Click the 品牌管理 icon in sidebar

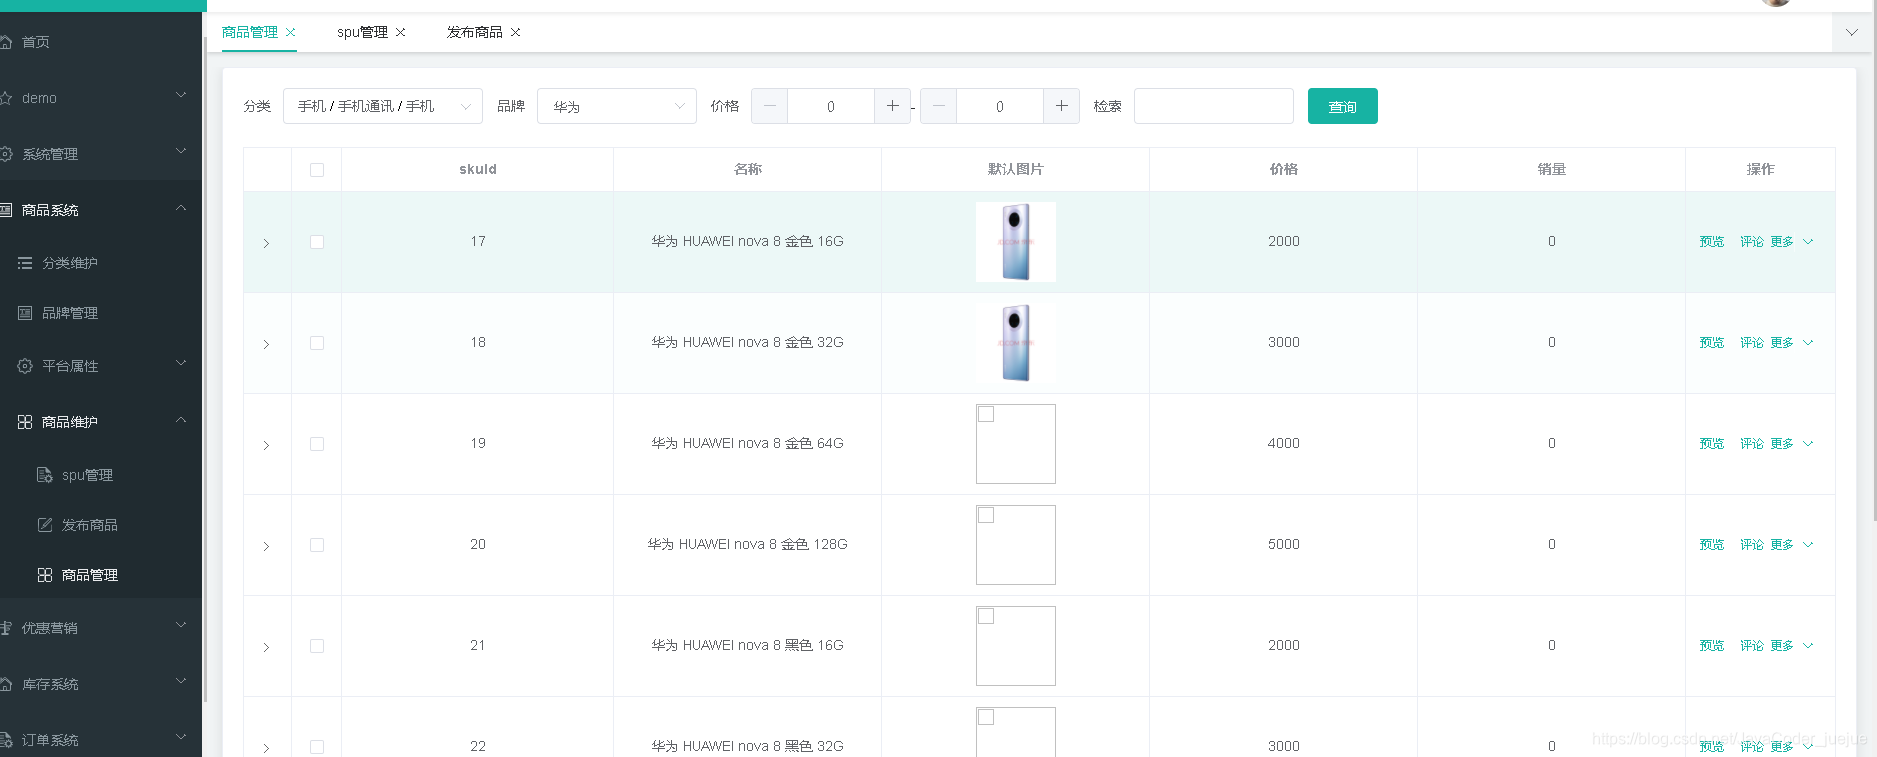pos(25,313)
